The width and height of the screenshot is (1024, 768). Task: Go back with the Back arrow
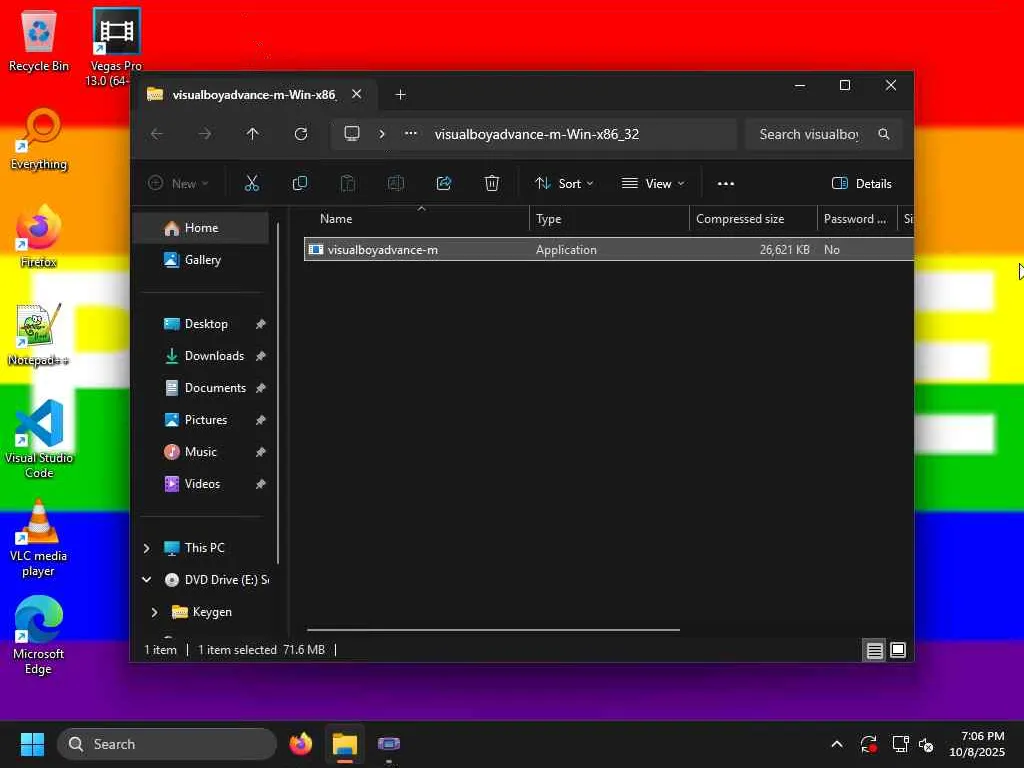[x=157, y=134]
